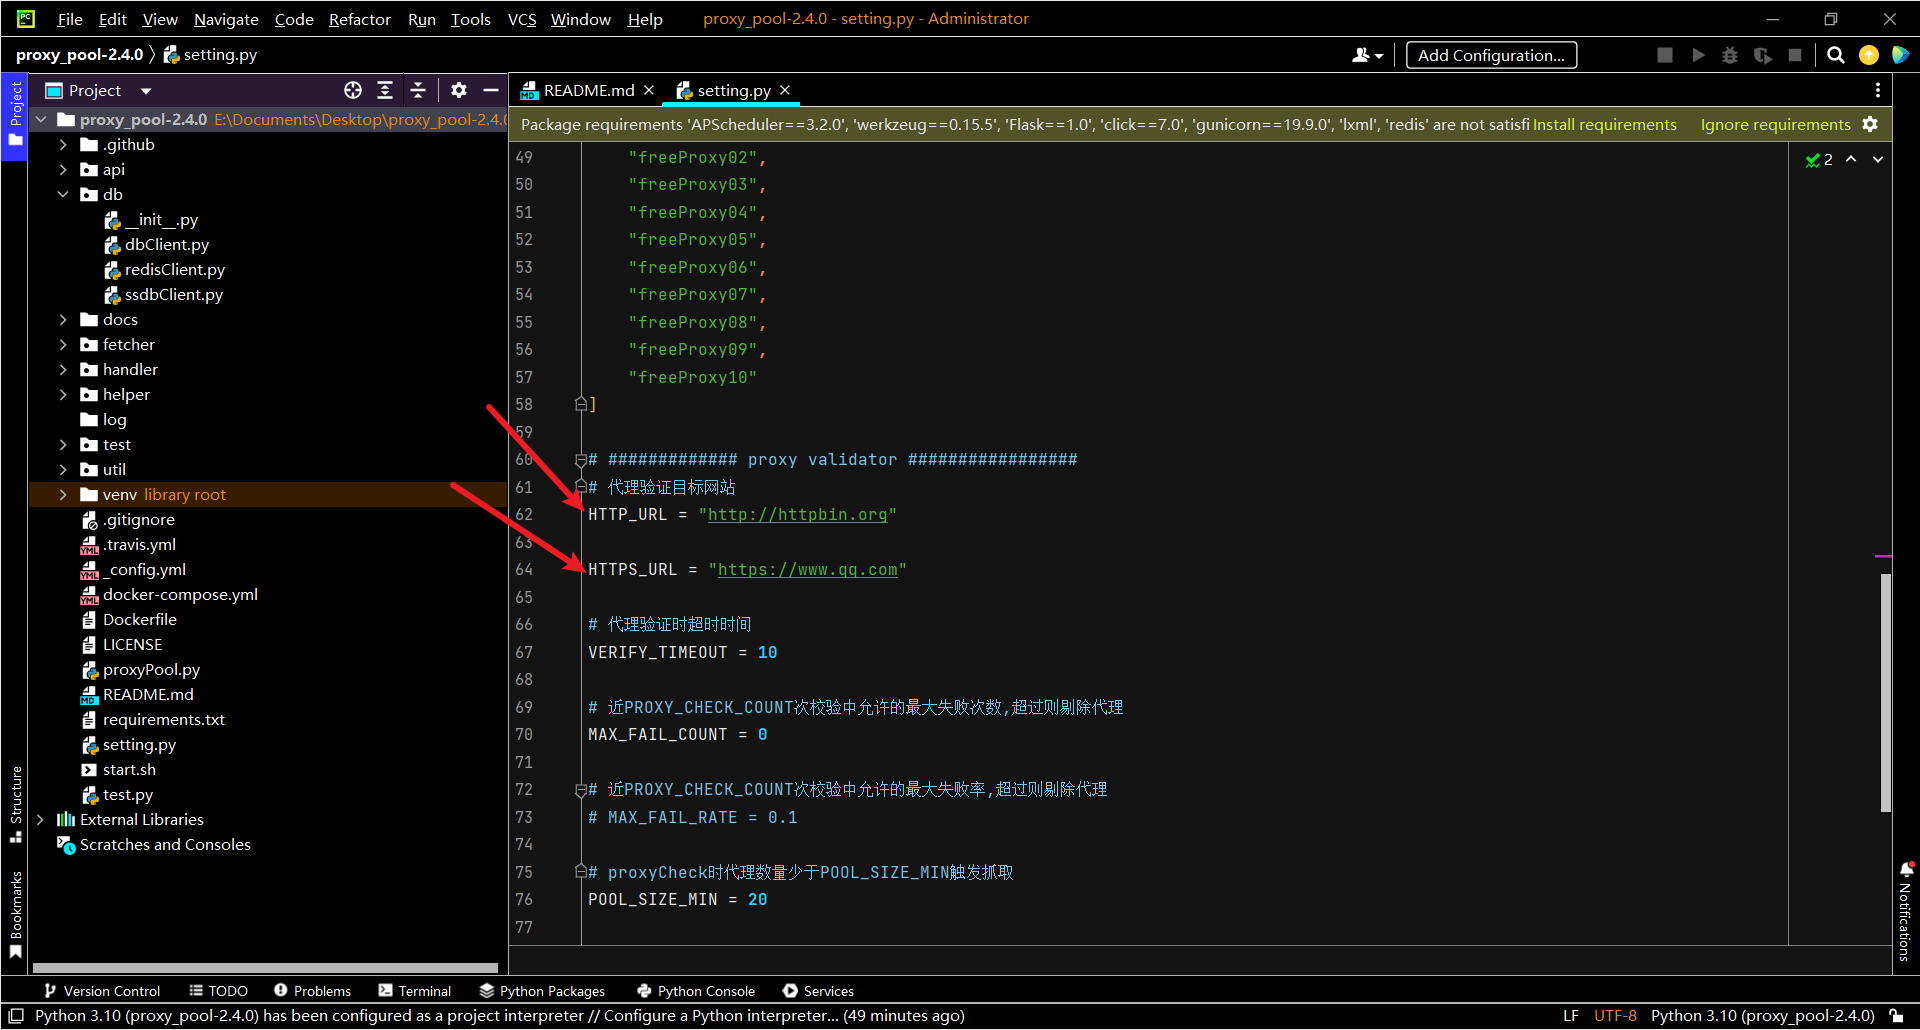Hide the Project tool window
The height and width of the screenshot is (1030, 1920).
491,90
